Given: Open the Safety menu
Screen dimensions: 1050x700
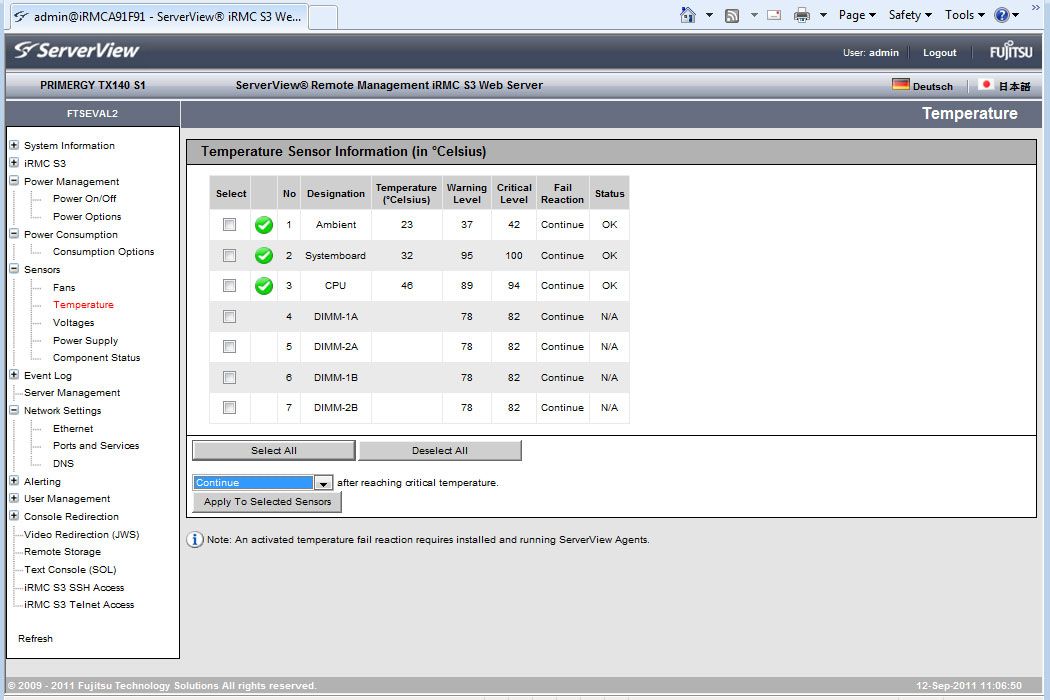Looking at the screenshot, I should 910,15.
